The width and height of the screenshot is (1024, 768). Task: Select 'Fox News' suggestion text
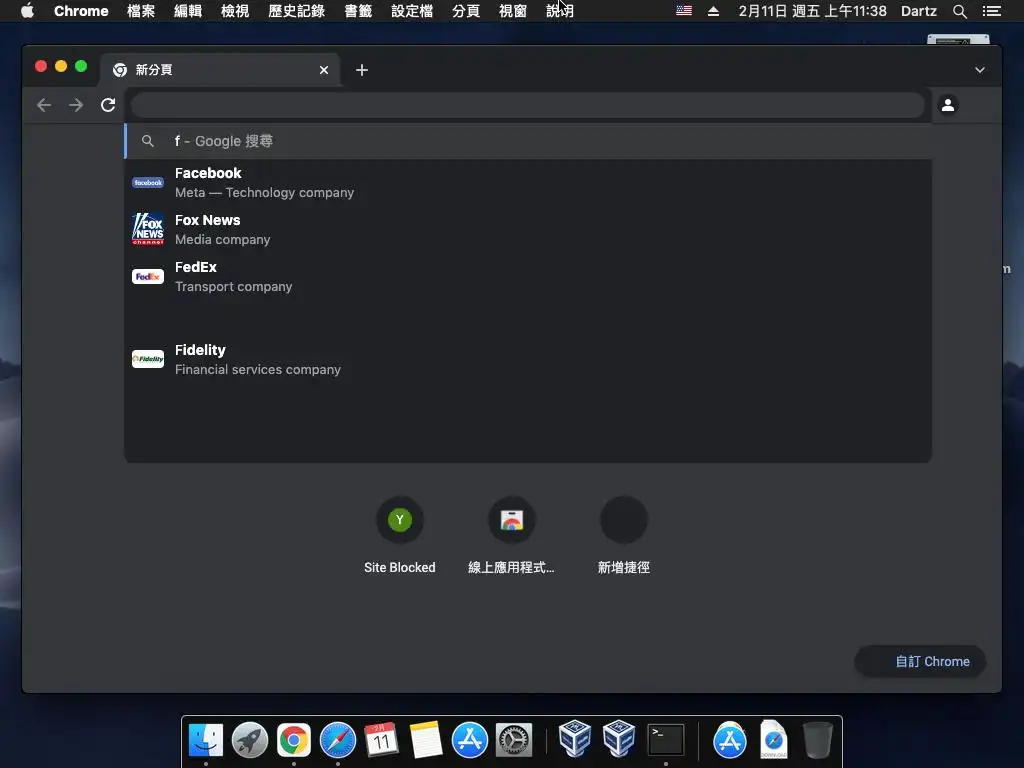[x=208, y=220]
